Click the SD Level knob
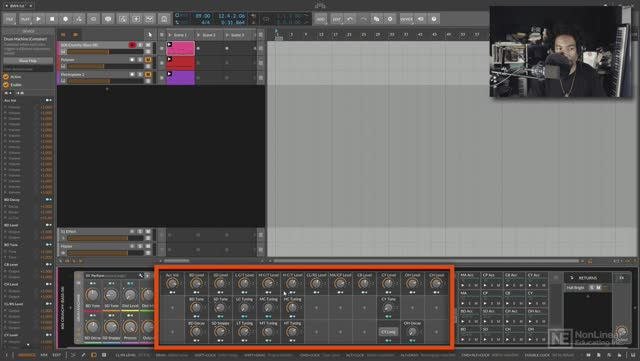 click(x=220, y=283)
